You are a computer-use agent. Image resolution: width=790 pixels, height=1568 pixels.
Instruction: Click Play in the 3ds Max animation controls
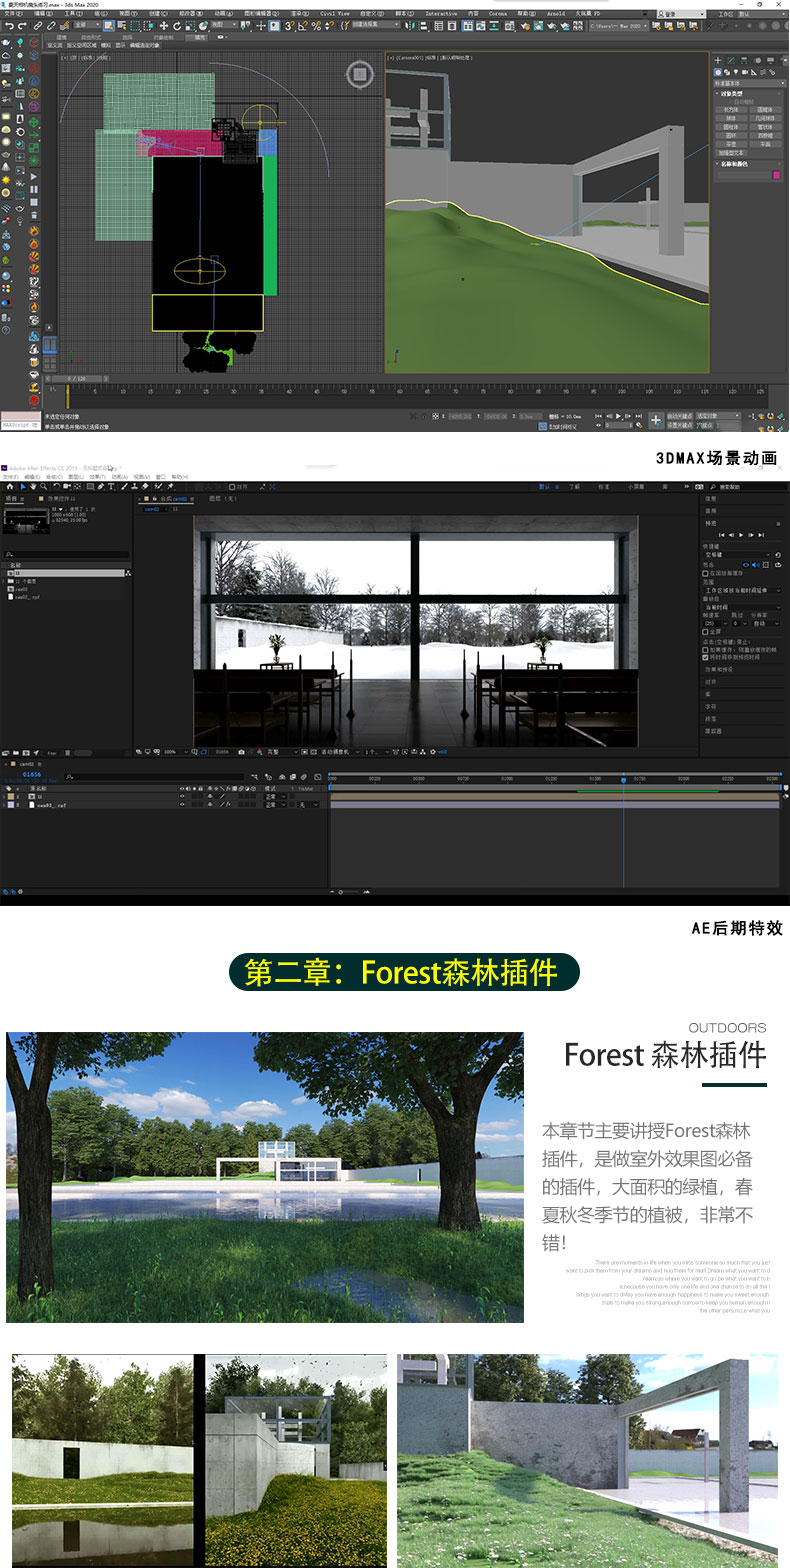point(619,416)
